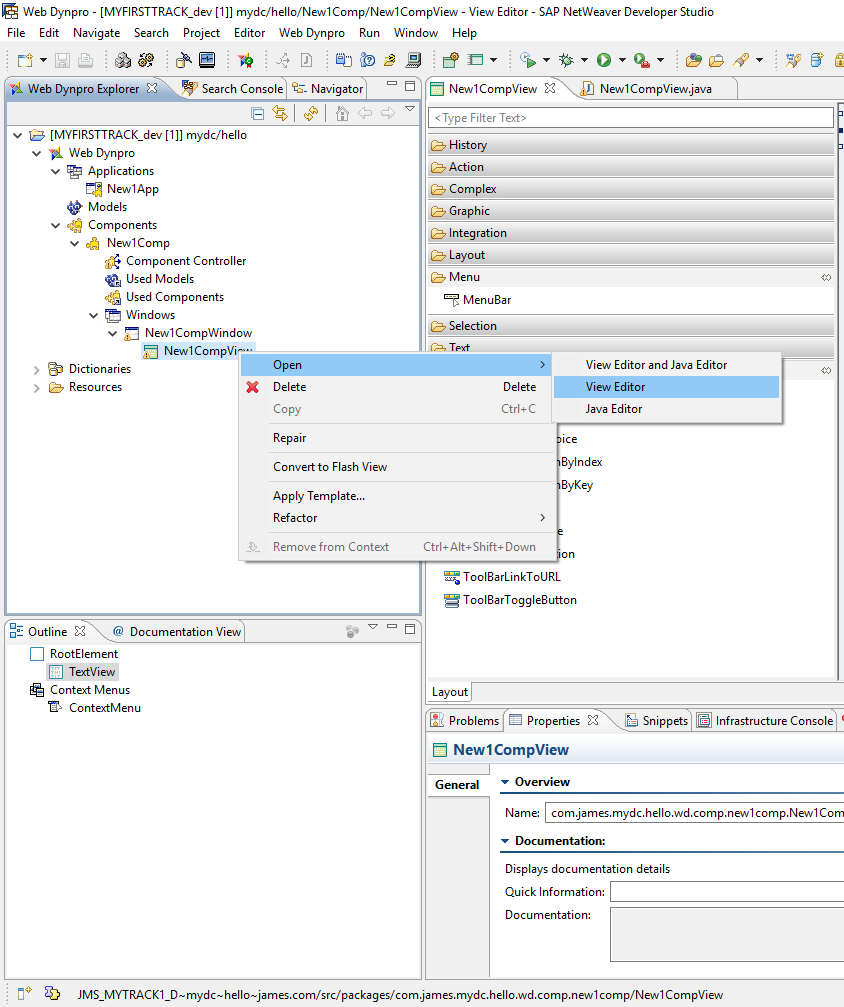
Task: Collapse the MYFIRSTTRACK_dev project node
Action: (17, 135)
